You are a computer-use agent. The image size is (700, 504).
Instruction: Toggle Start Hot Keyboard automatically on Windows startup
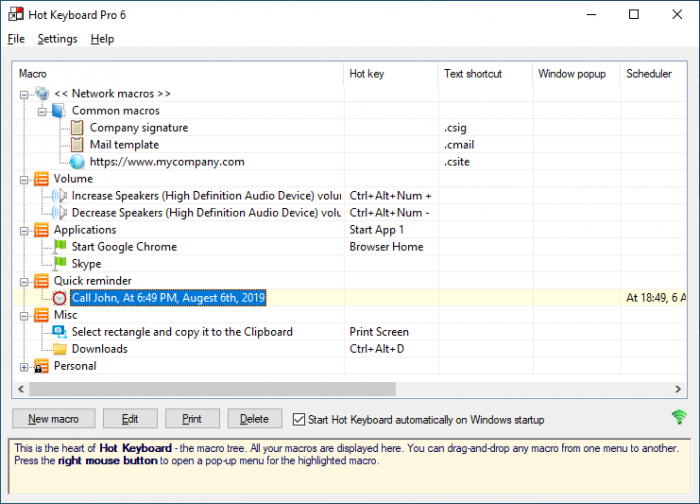[x=299, y=420]
